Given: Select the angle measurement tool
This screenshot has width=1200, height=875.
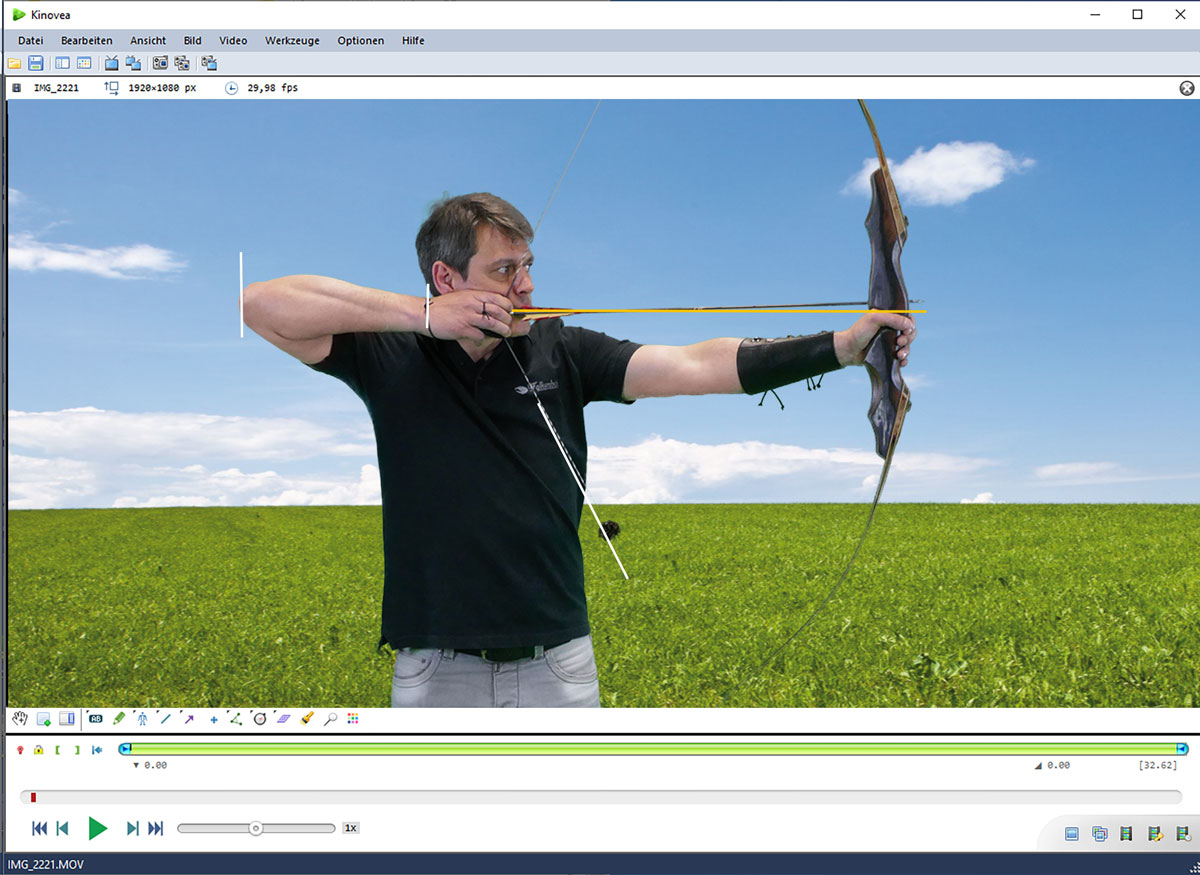Looking at the screenshot, I should click(236, 718).
